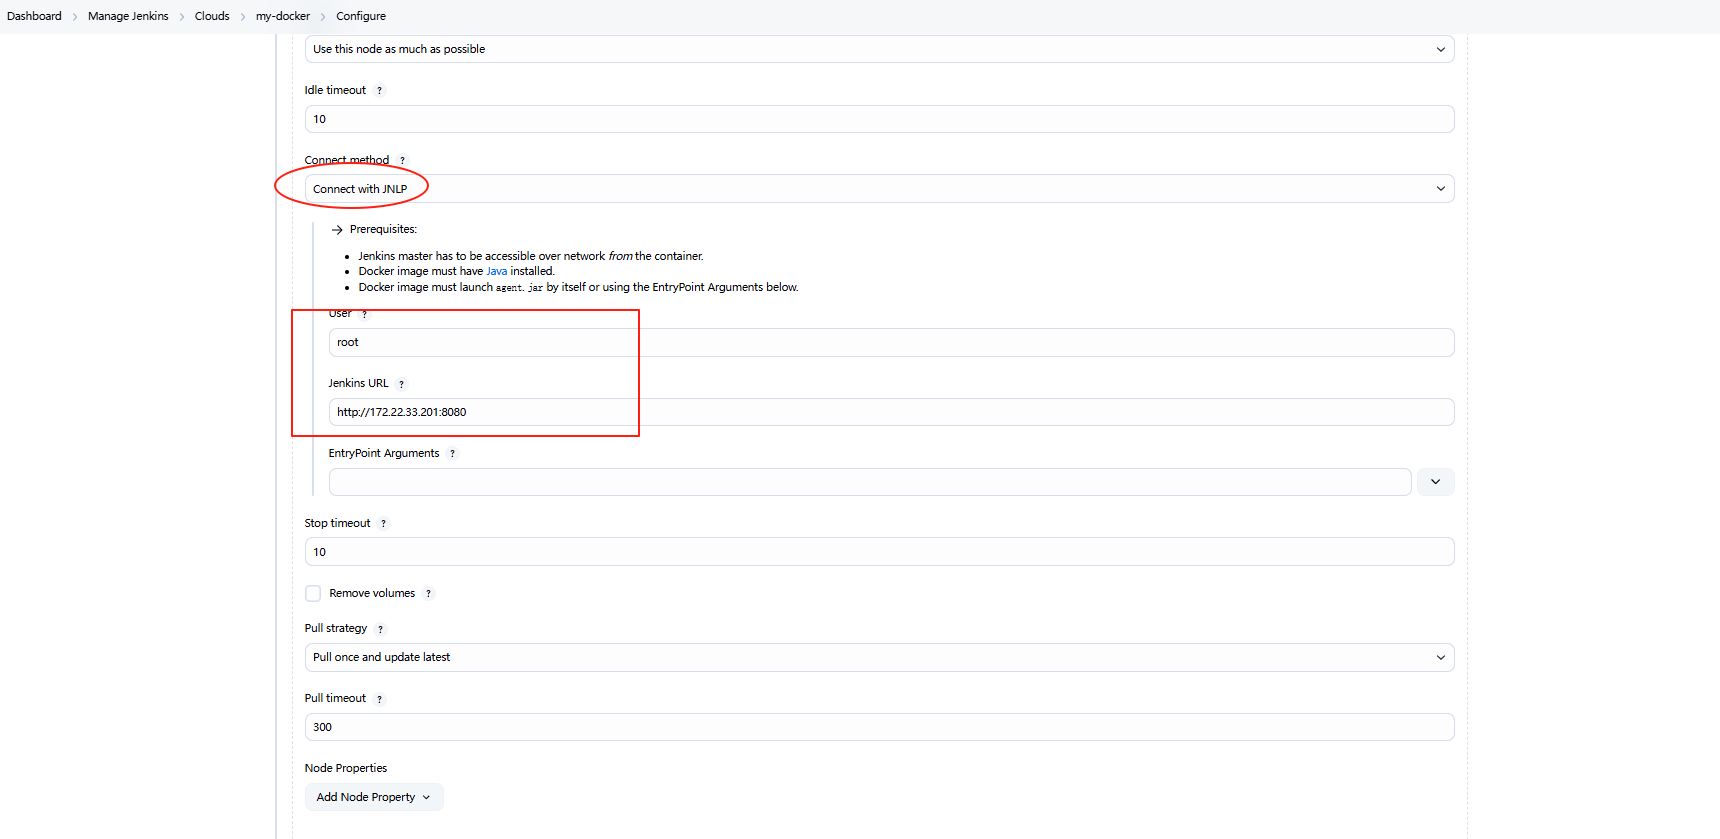This screenshot has height=839, width=1720.
Task: Enable the Remove volumes checkbox
Action: pyautogui.click(x=313, y=594)
